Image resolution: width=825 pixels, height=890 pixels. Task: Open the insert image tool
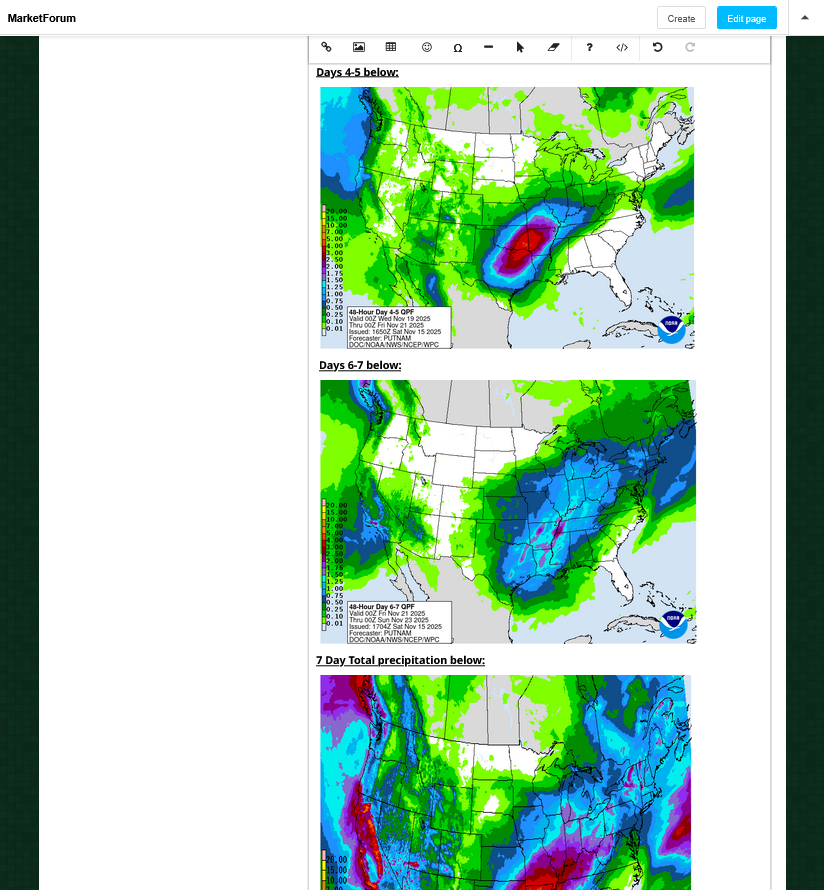(x=359, y=47)
